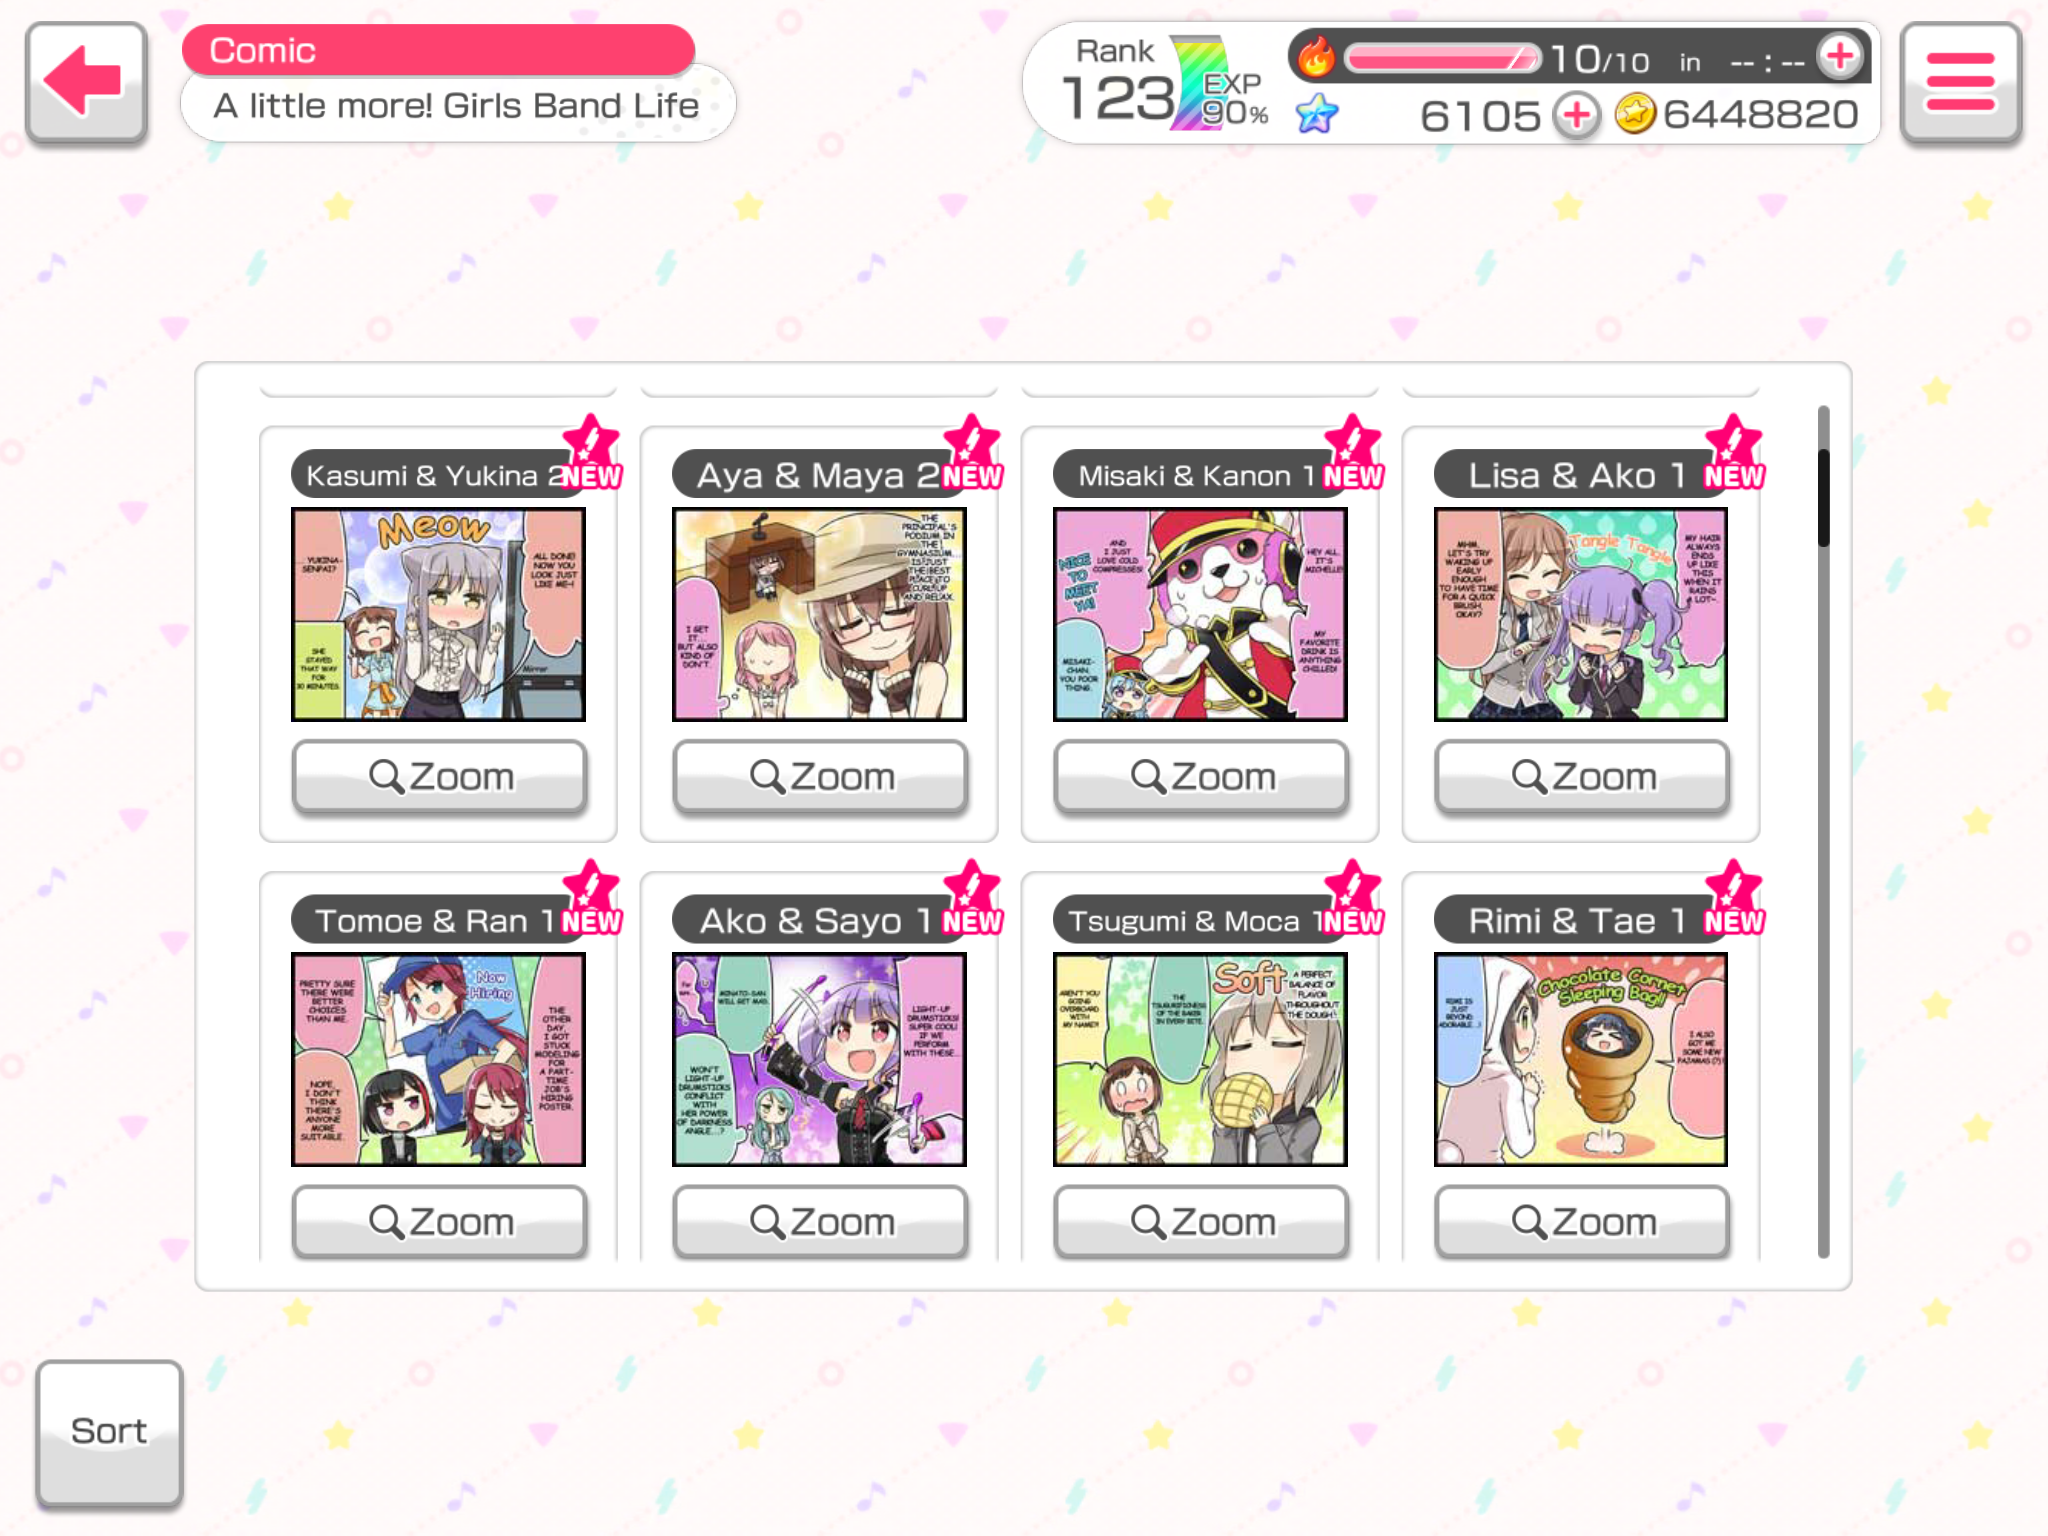
Task: Select the Comic header tab
Action: click(438, 50)
